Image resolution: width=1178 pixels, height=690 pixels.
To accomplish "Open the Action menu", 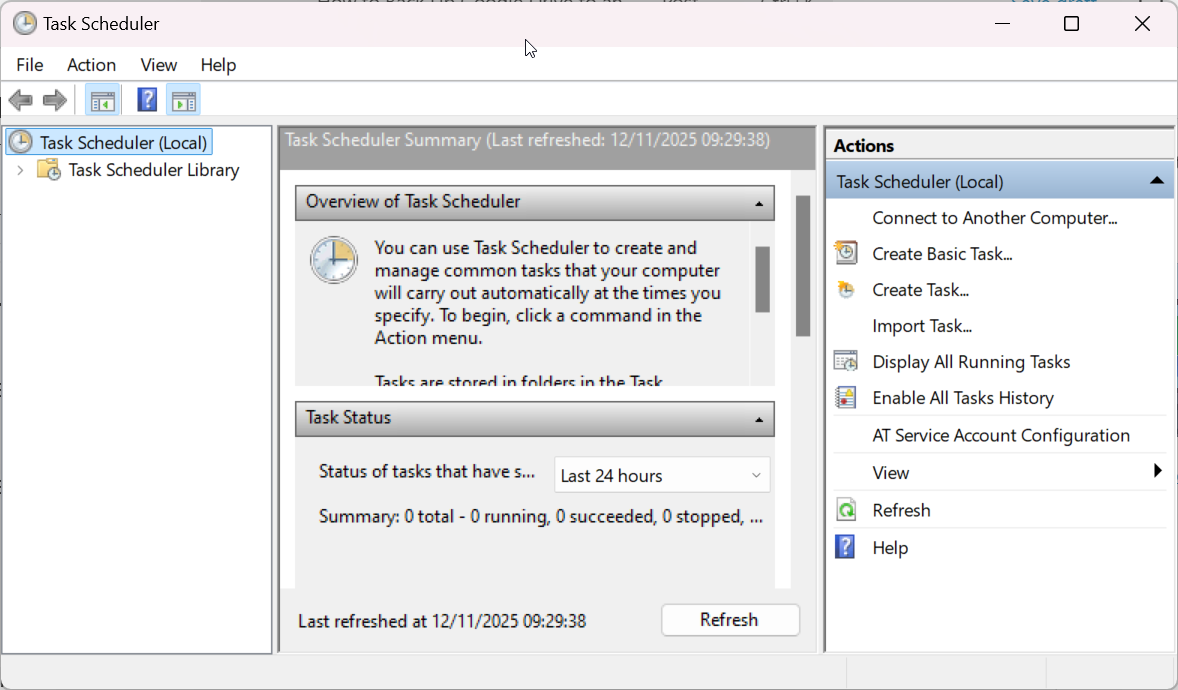I will [92, 65].
